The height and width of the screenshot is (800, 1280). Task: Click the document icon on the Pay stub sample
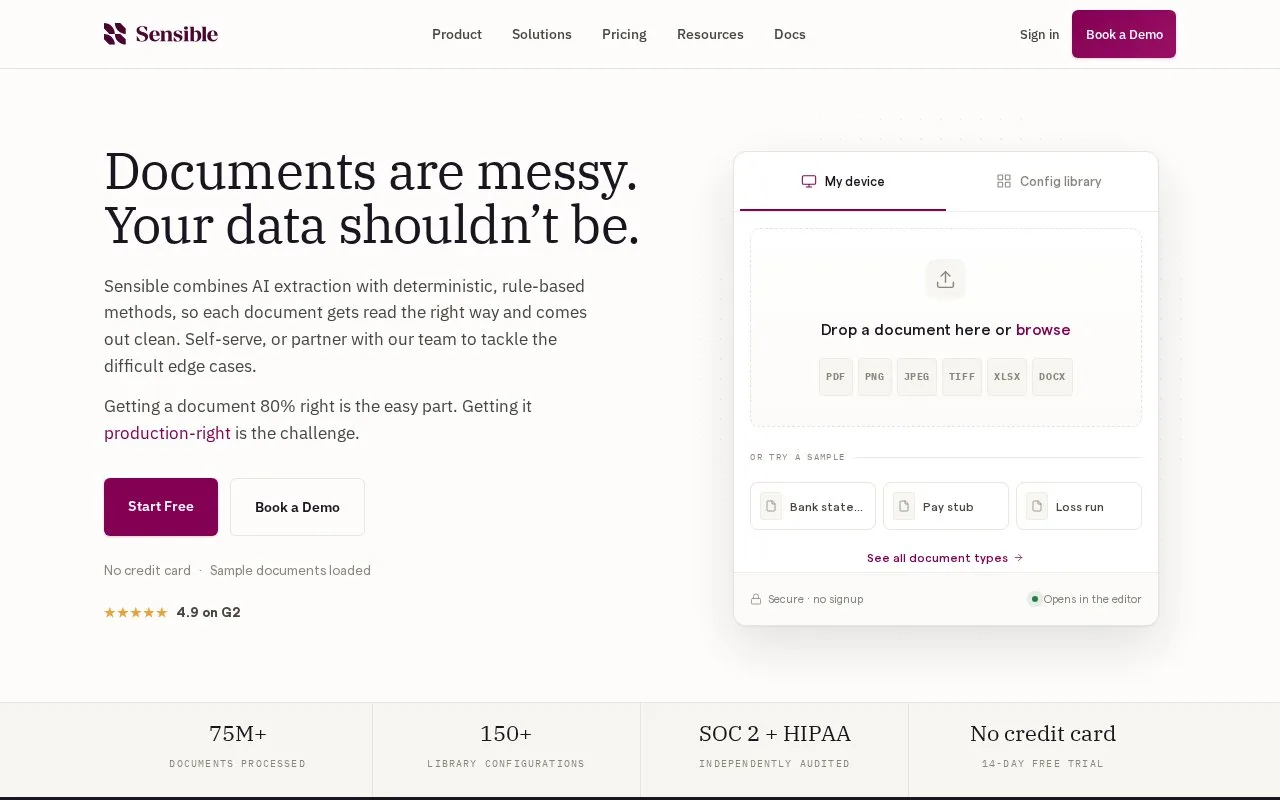pos(904,506)
